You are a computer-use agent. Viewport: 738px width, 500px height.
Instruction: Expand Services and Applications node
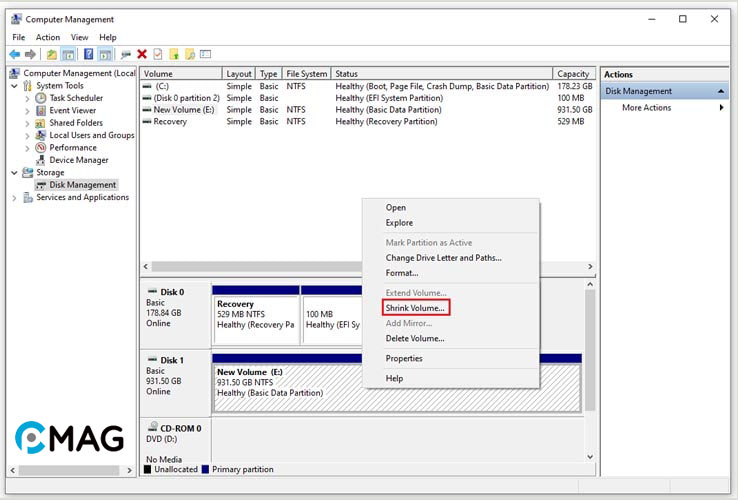tap(13, 197)
